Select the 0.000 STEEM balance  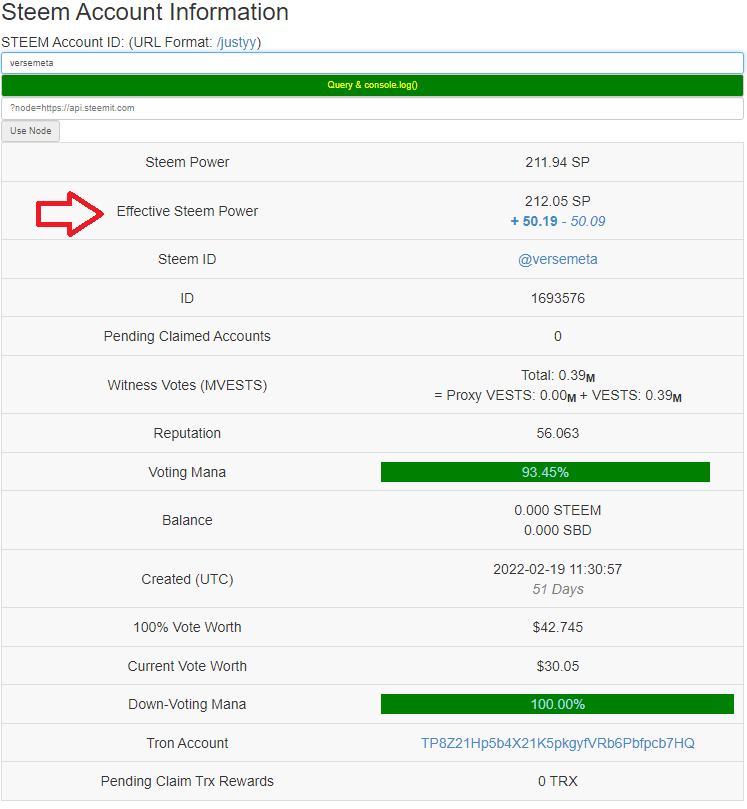558,511
